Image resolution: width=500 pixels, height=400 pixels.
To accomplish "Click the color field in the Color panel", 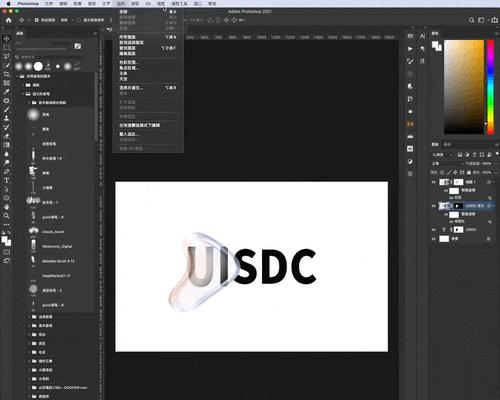I will (x=464, y=87).
